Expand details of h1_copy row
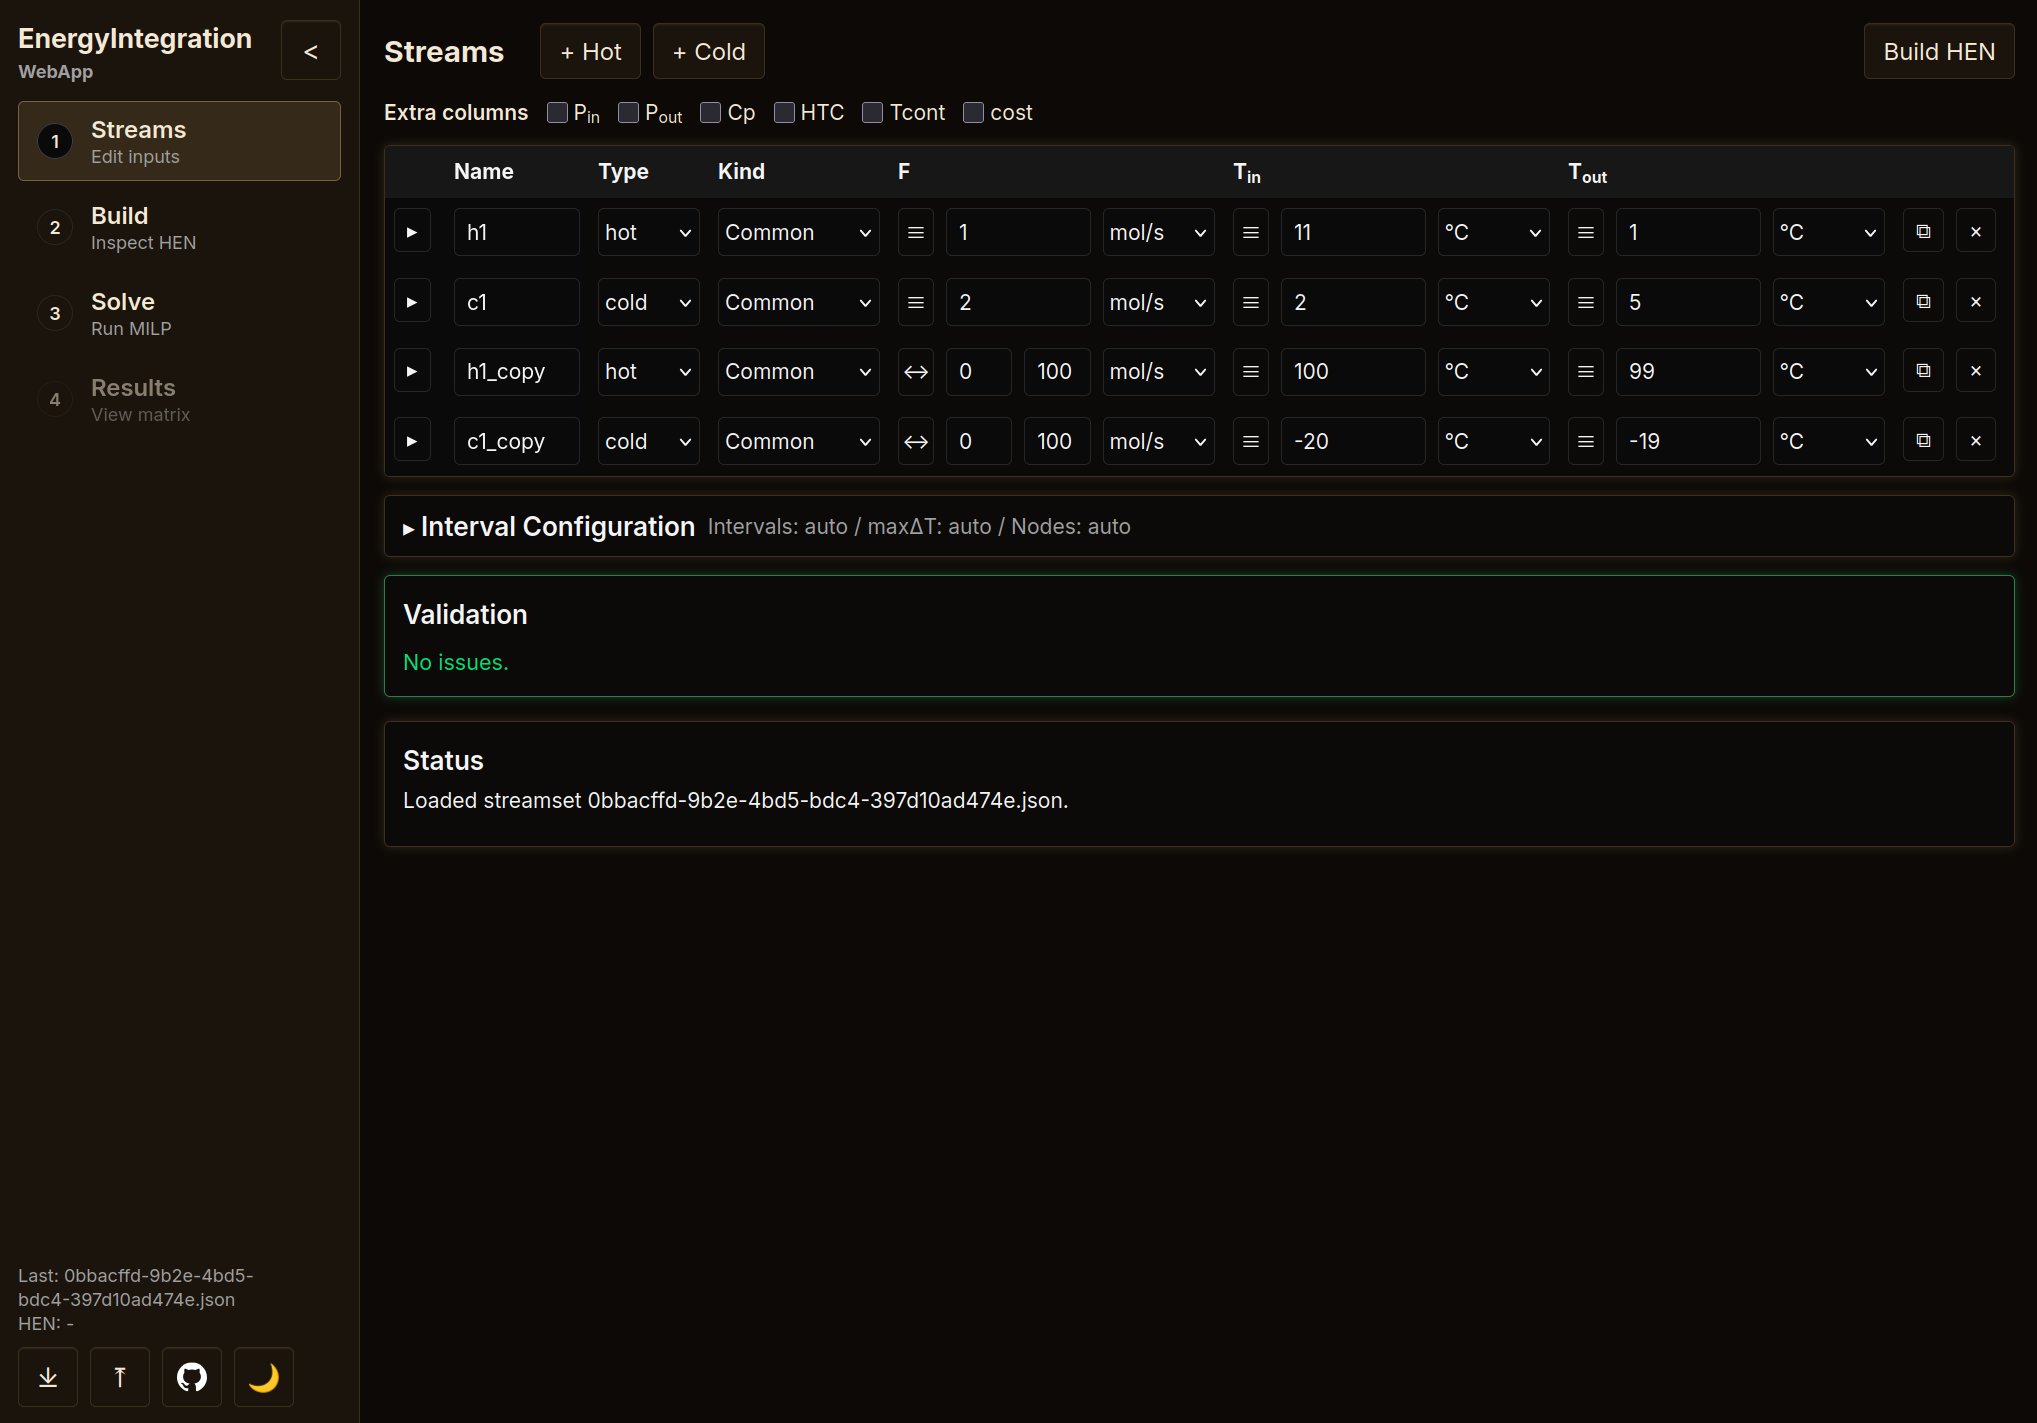Viewport: 2037px width, 1423px height. [412, 371]
